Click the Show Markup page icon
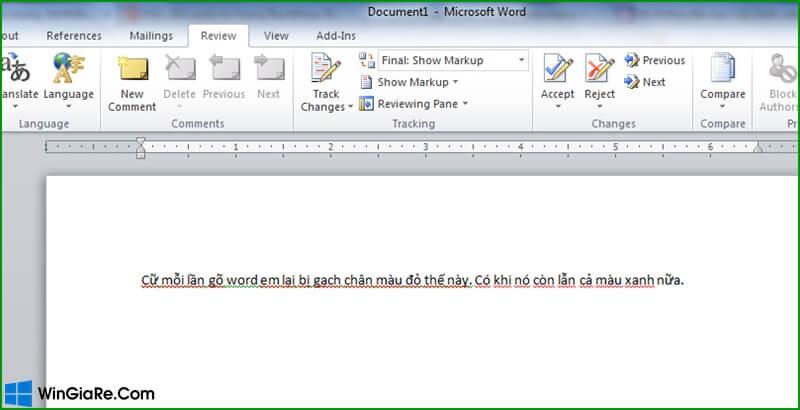The width and height of the screenshot is (800, 410). tap(366, 82)
